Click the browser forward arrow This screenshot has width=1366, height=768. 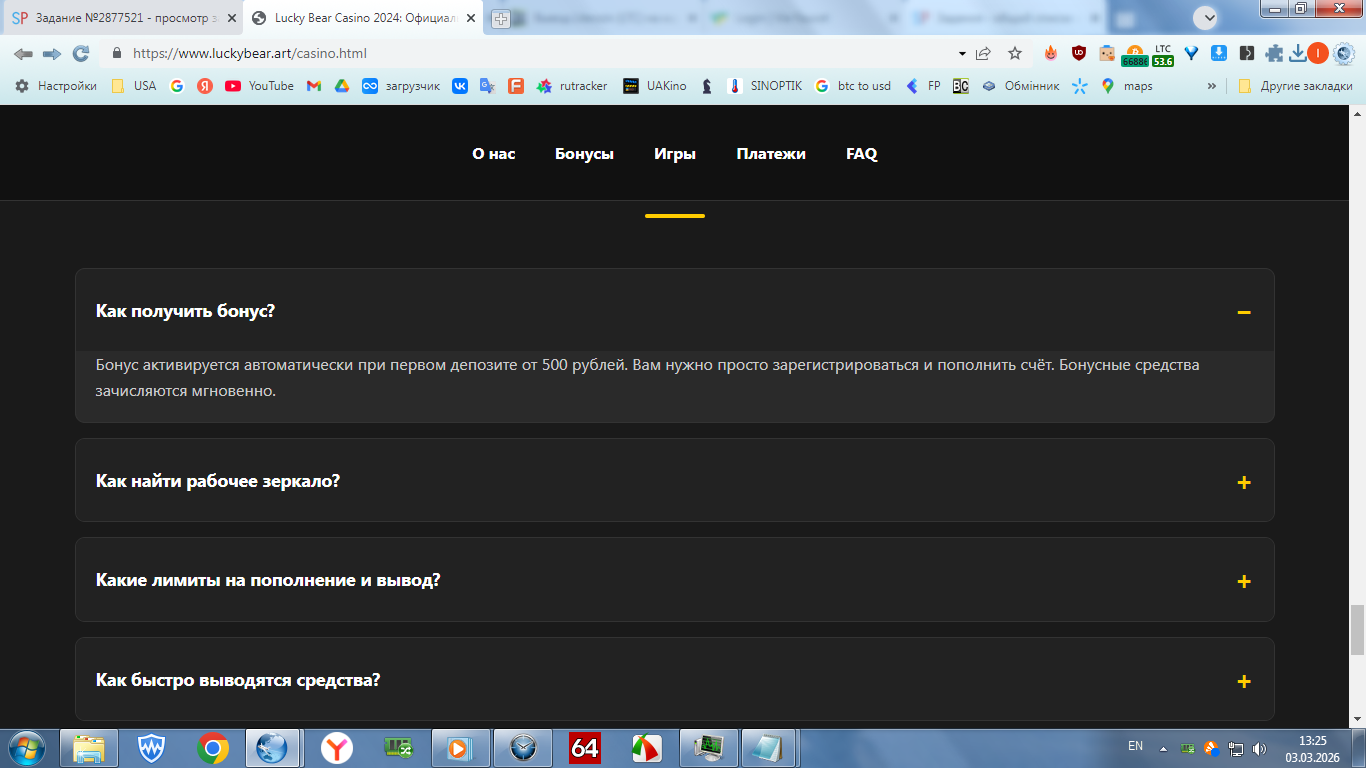click(x=52, y=54)
